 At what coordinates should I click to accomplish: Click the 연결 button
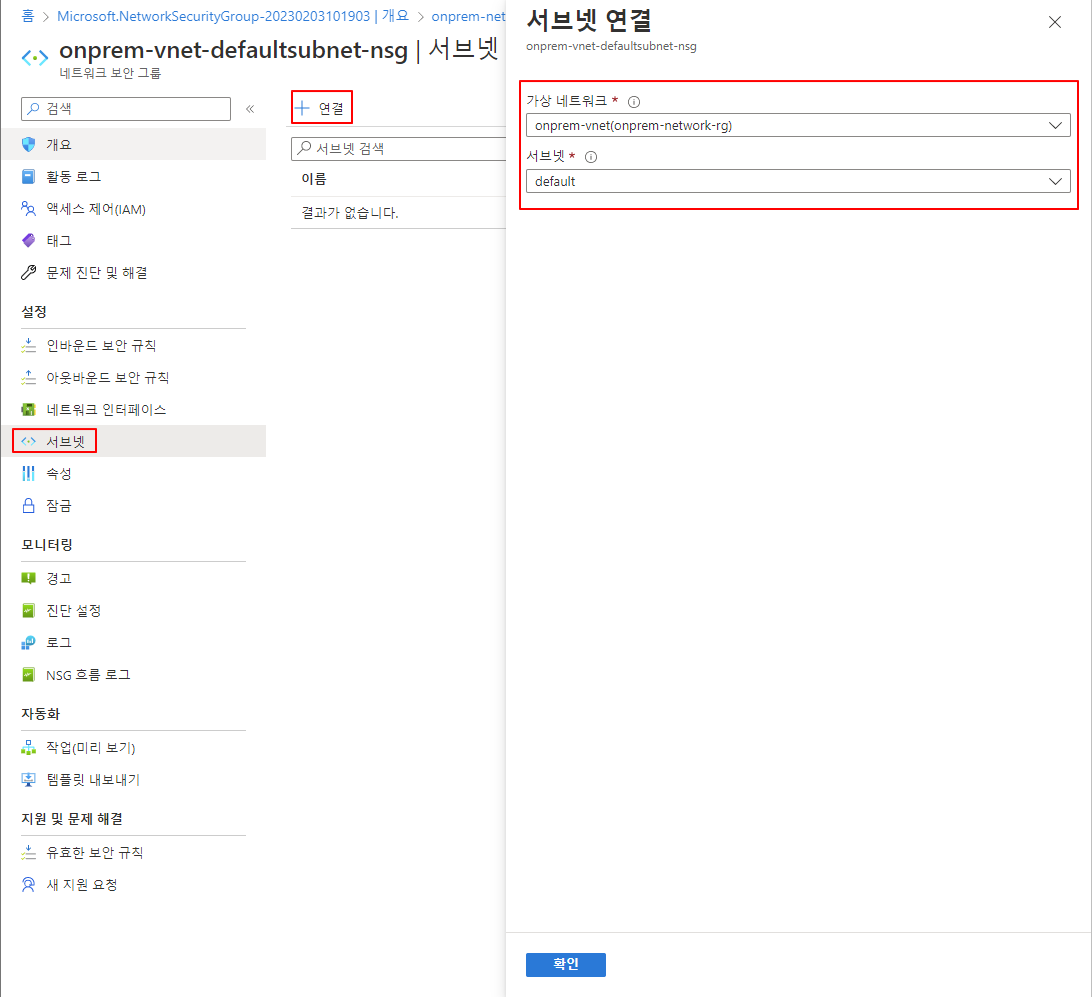click(x=321, y=108)
